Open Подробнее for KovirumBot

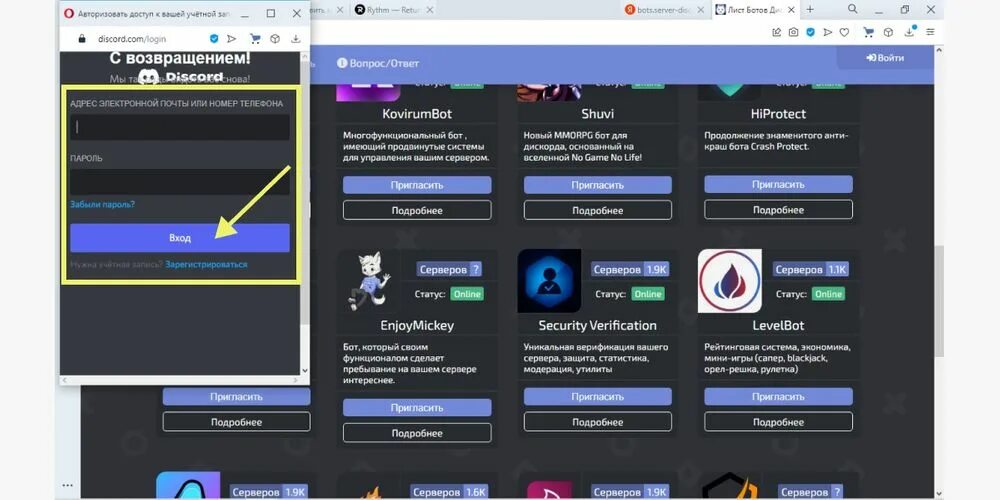pyautogui.click(x=417, y=210)
